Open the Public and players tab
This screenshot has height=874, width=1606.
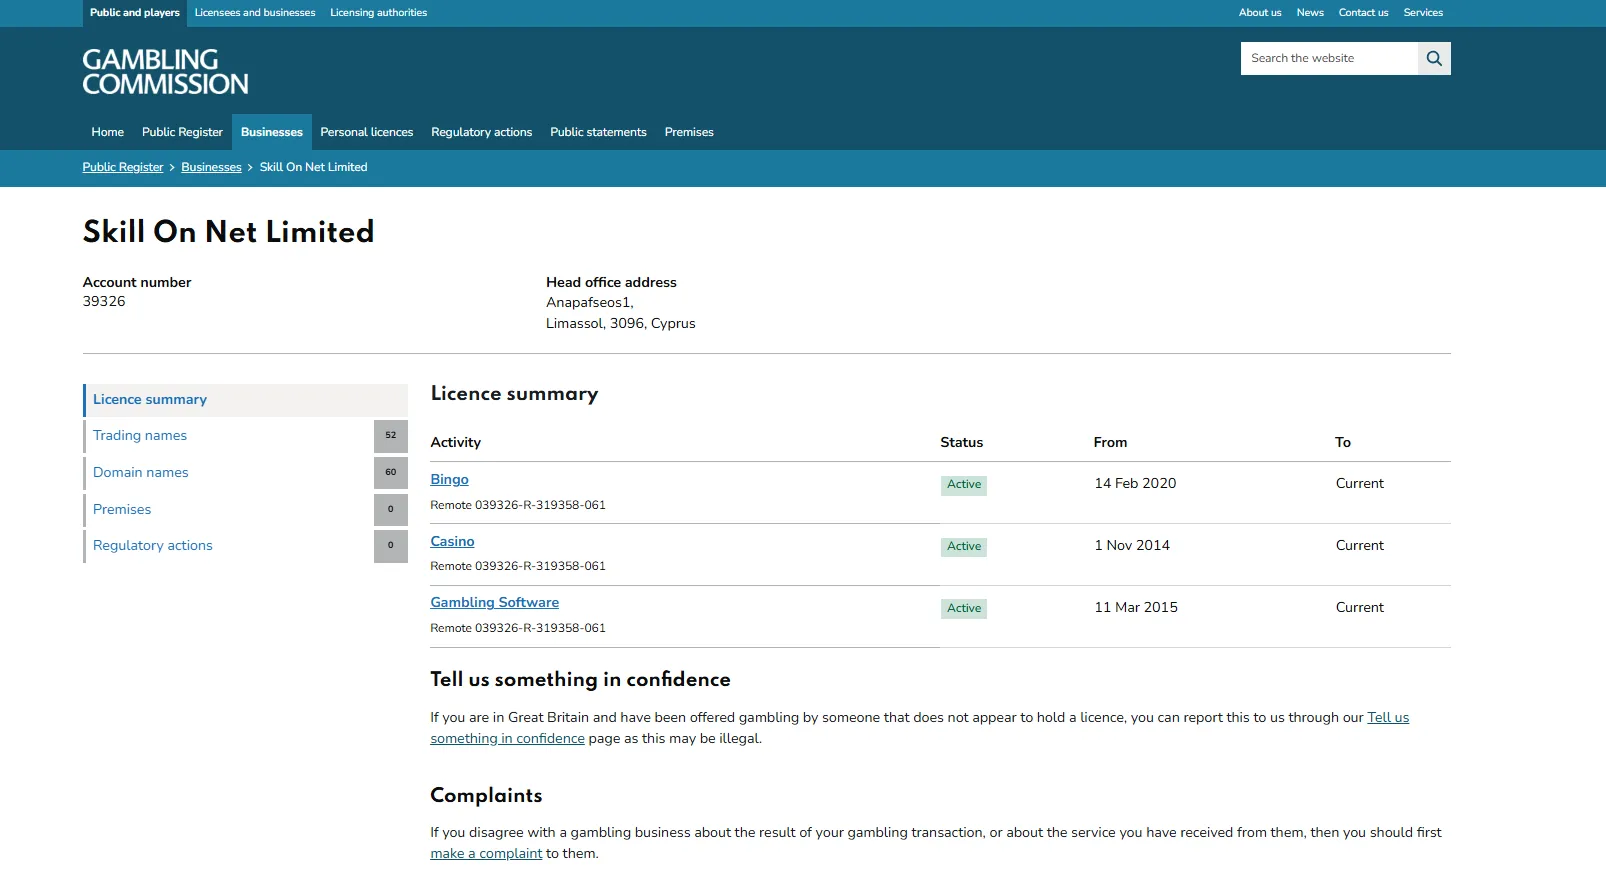pyautogui.click(x=135, y=13)
